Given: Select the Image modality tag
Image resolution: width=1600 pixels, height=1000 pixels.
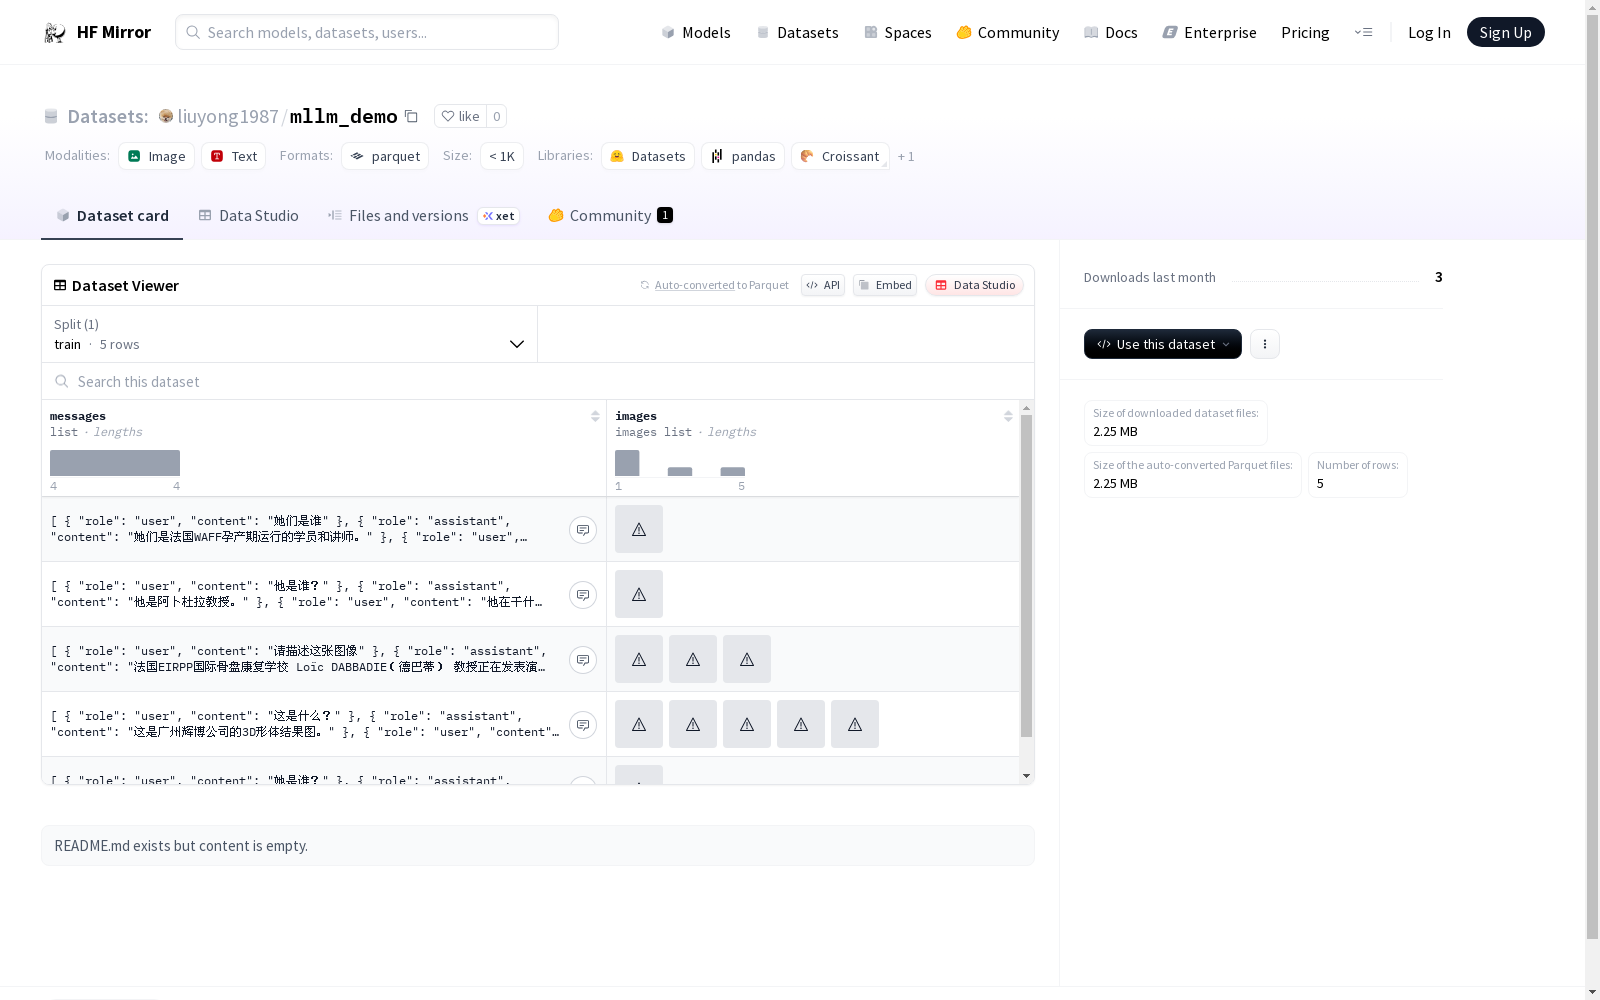Looking at the screenshot, I should click(157, 156).
